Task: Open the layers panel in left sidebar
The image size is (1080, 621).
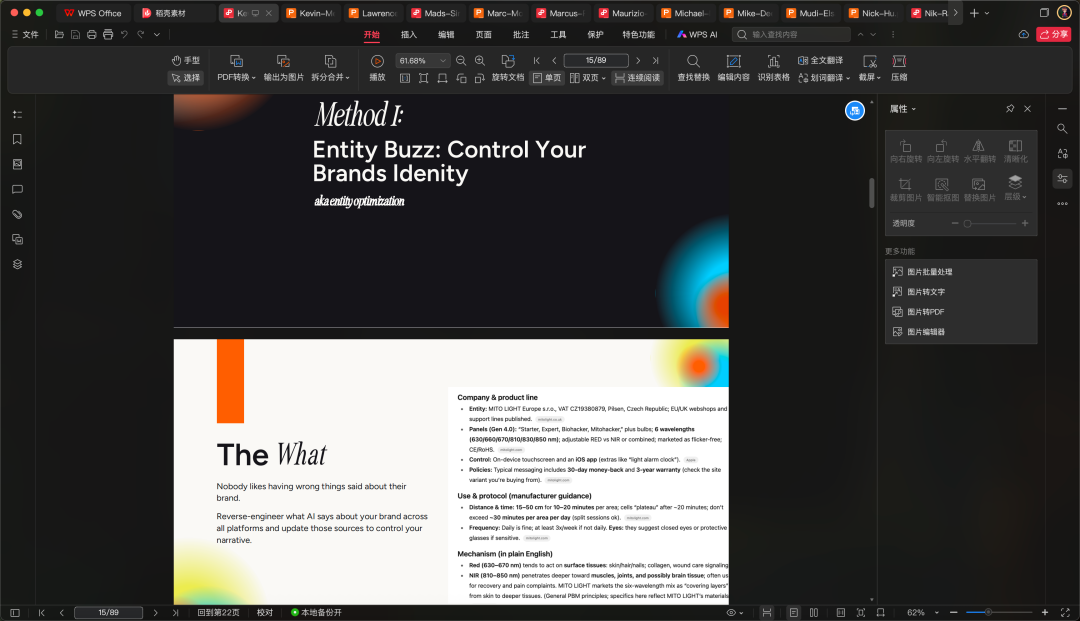Action: (17, 264)
